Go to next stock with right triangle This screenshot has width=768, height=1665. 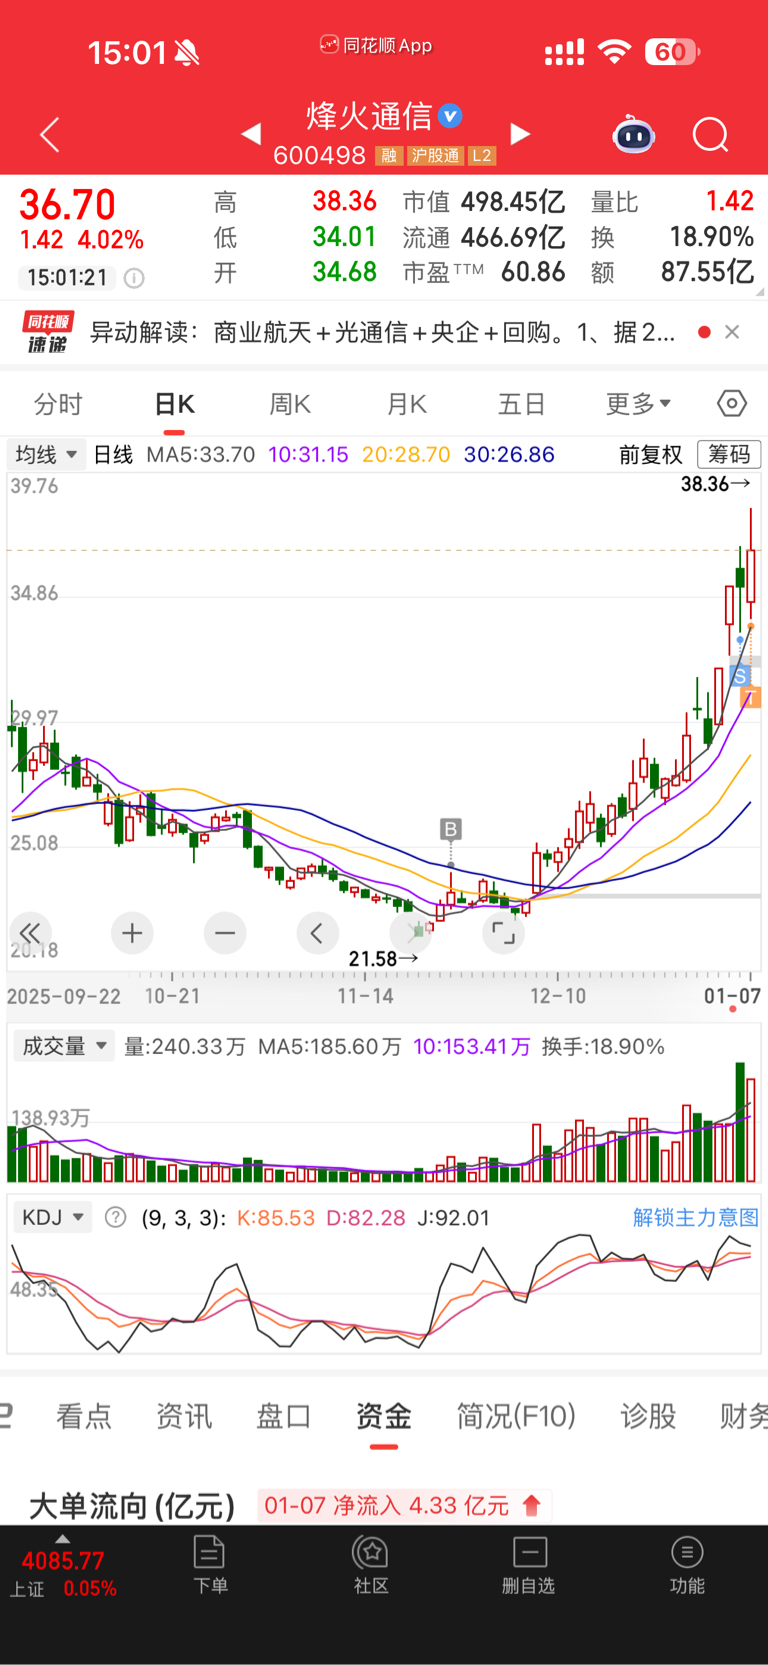519,133
